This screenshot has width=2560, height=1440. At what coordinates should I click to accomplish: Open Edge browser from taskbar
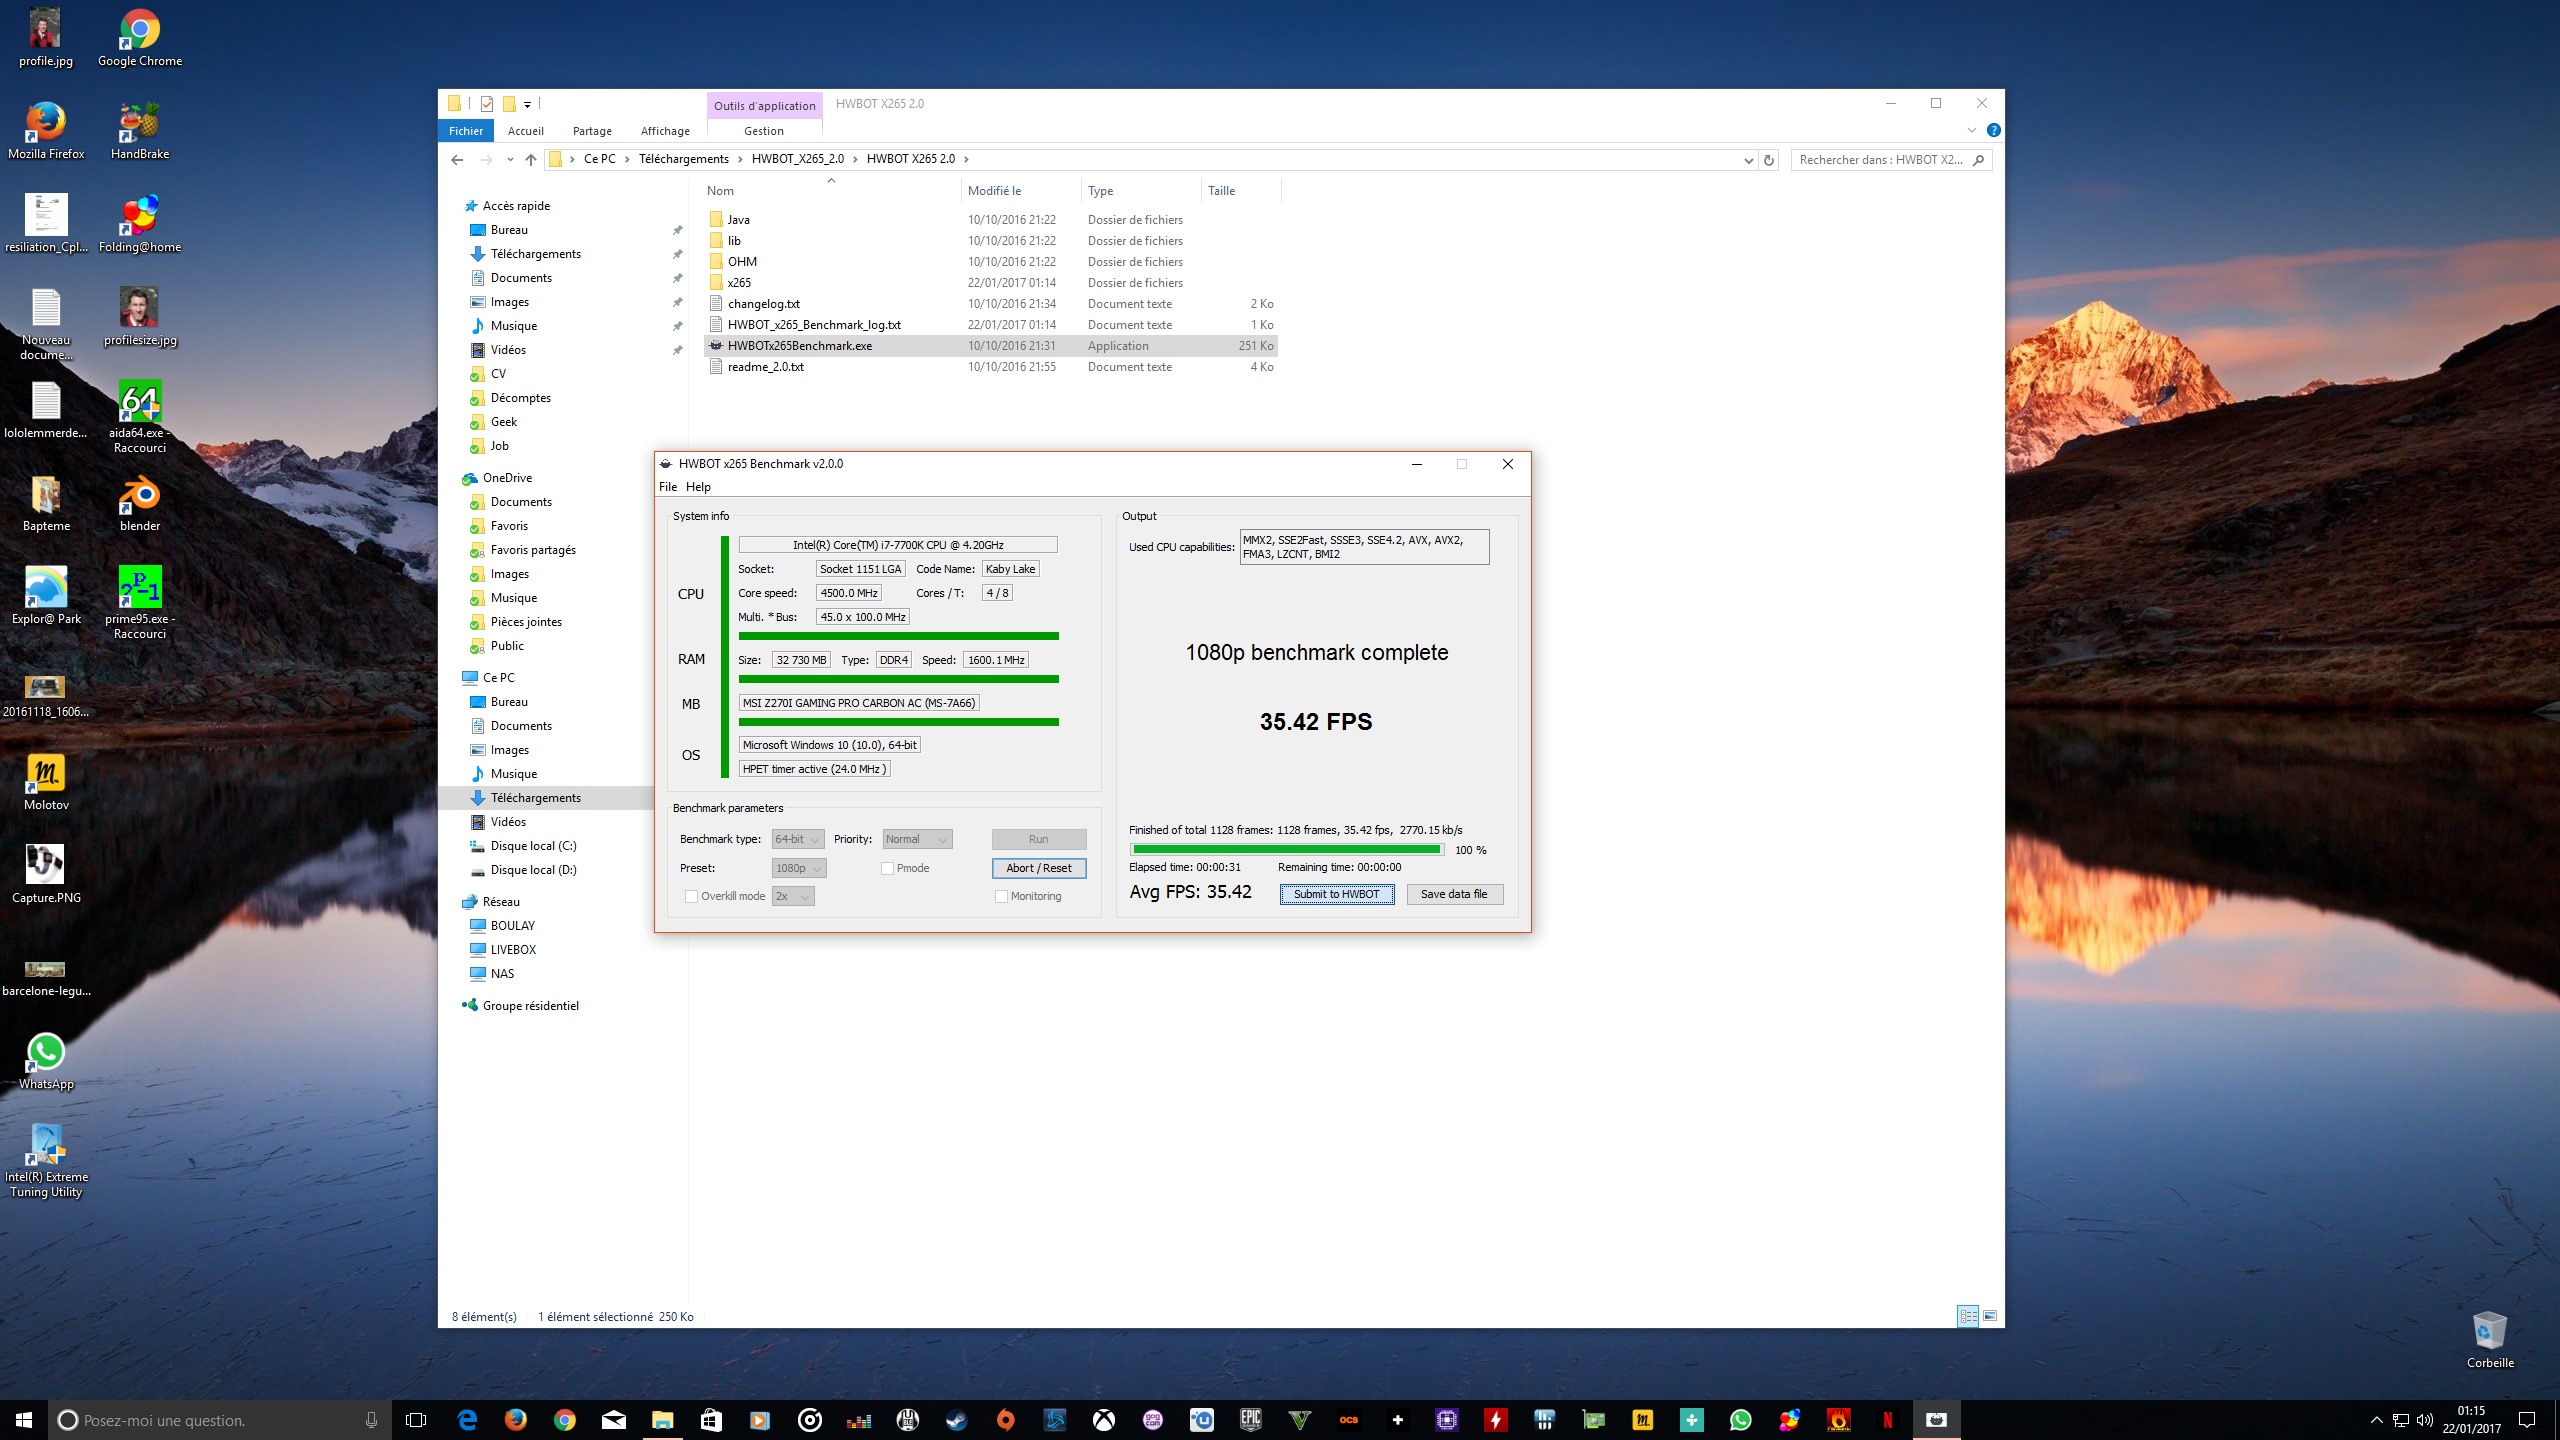[467, 1420]
